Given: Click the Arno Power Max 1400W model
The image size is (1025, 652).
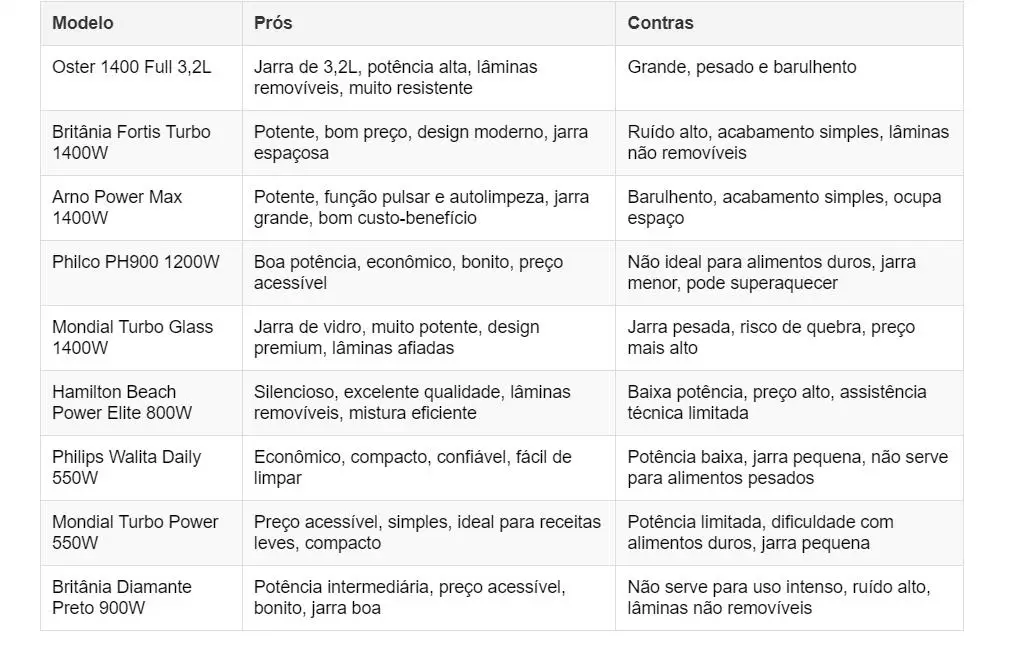Looking at the screenshot, I should [117, 207].
